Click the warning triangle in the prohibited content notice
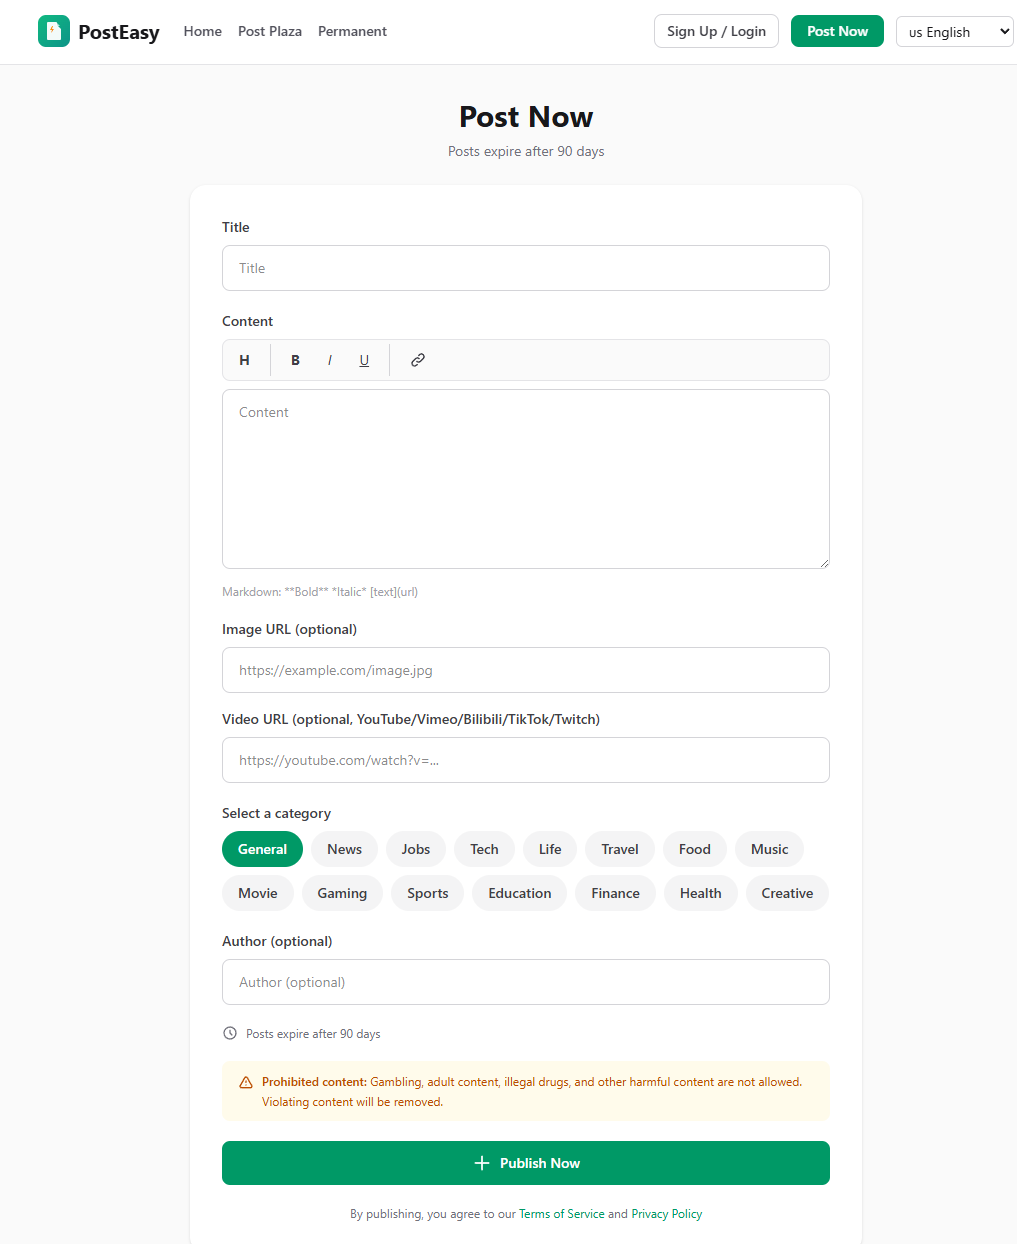This screenshot has width=1017, height=1244. 245,1081
